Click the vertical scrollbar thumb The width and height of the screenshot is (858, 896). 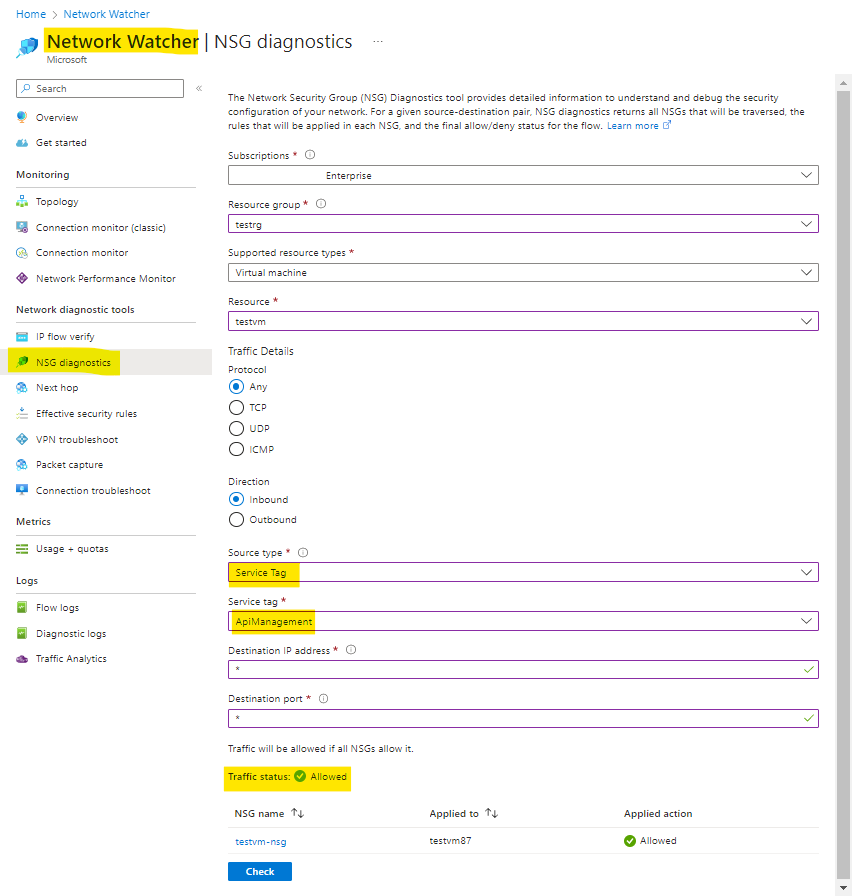(x=843, y=483)
